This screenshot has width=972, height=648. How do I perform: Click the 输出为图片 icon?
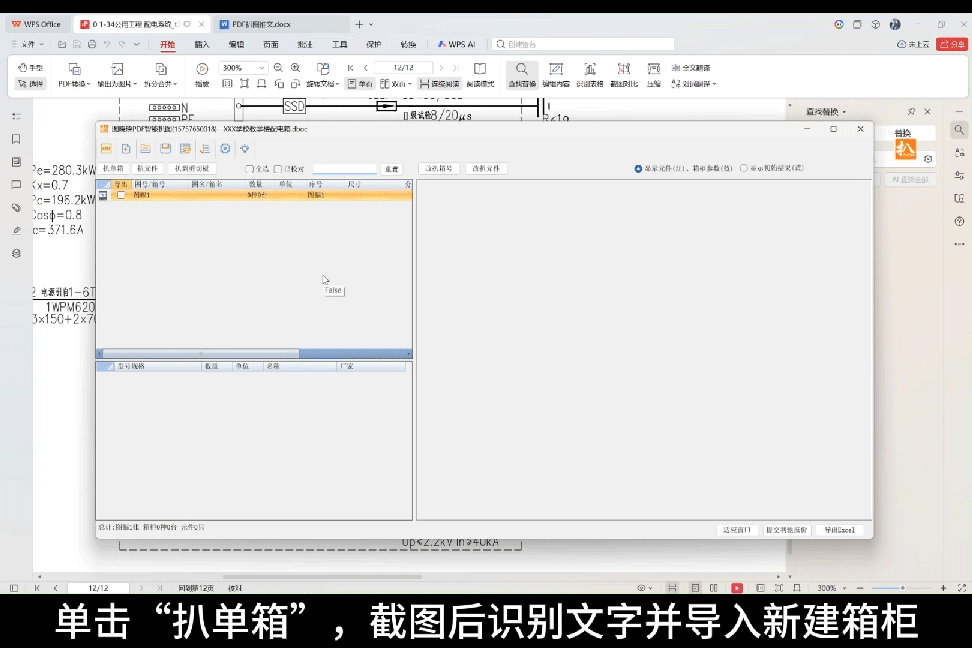(117, 69)
